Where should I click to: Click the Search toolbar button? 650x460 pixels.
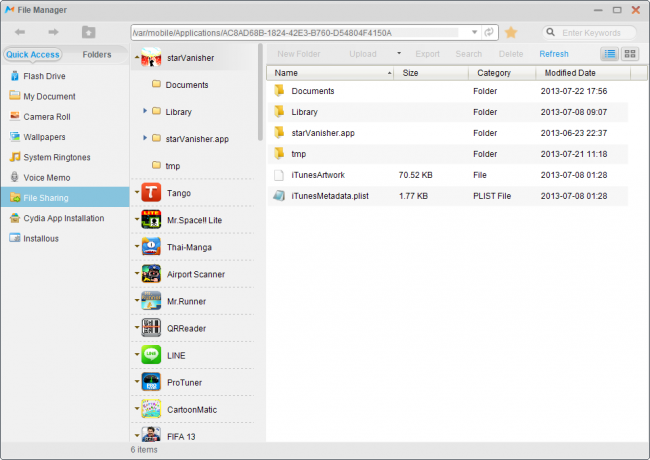pyautogui.click(x=469, y=54)
